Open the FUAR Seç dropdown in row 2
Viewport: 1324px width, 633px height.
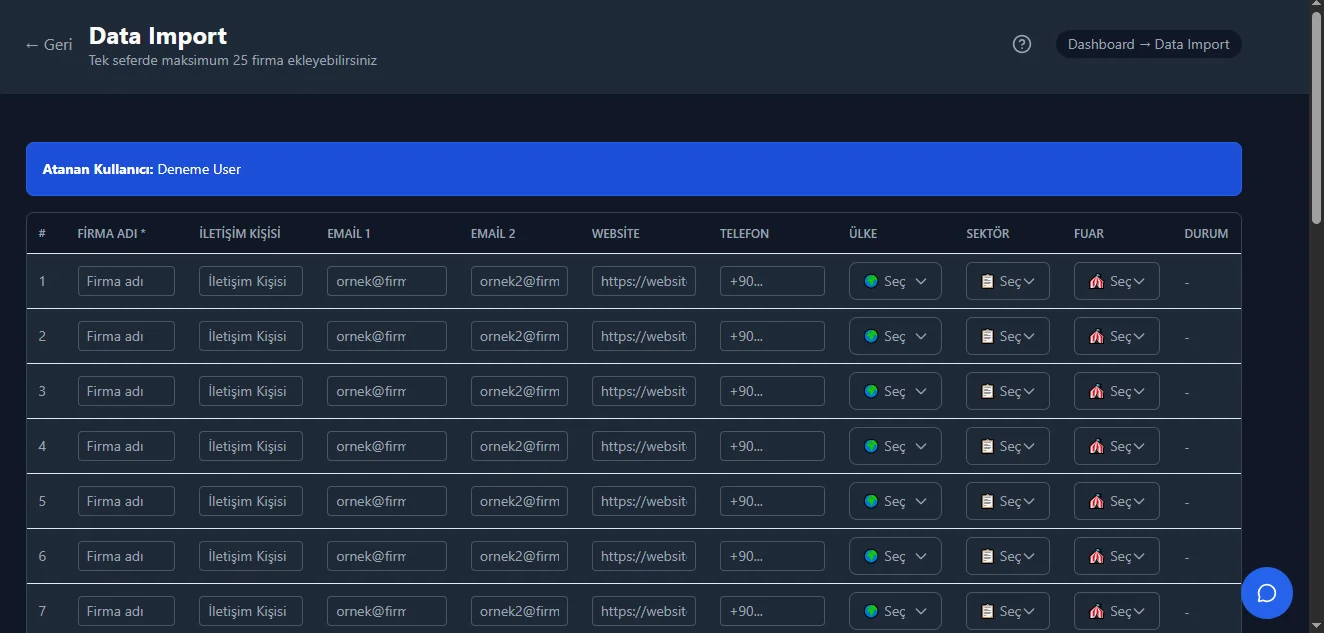[x=1116, y=336]
